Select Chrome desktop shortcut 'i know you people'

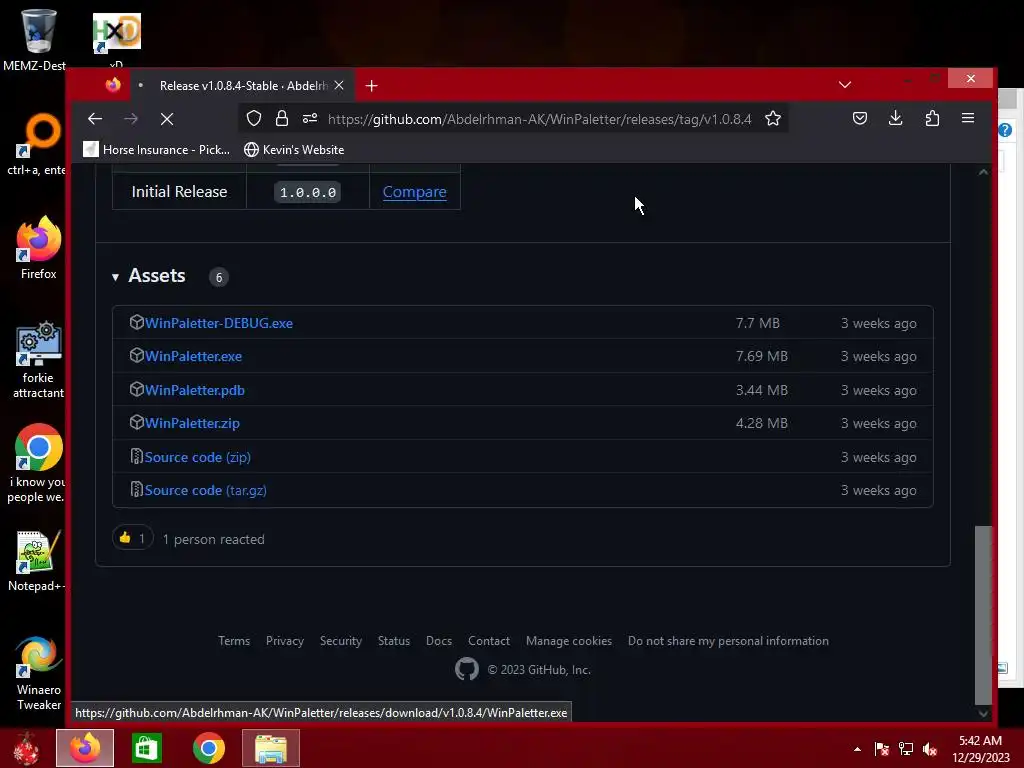pyautogui.click(x=37, y=464)
